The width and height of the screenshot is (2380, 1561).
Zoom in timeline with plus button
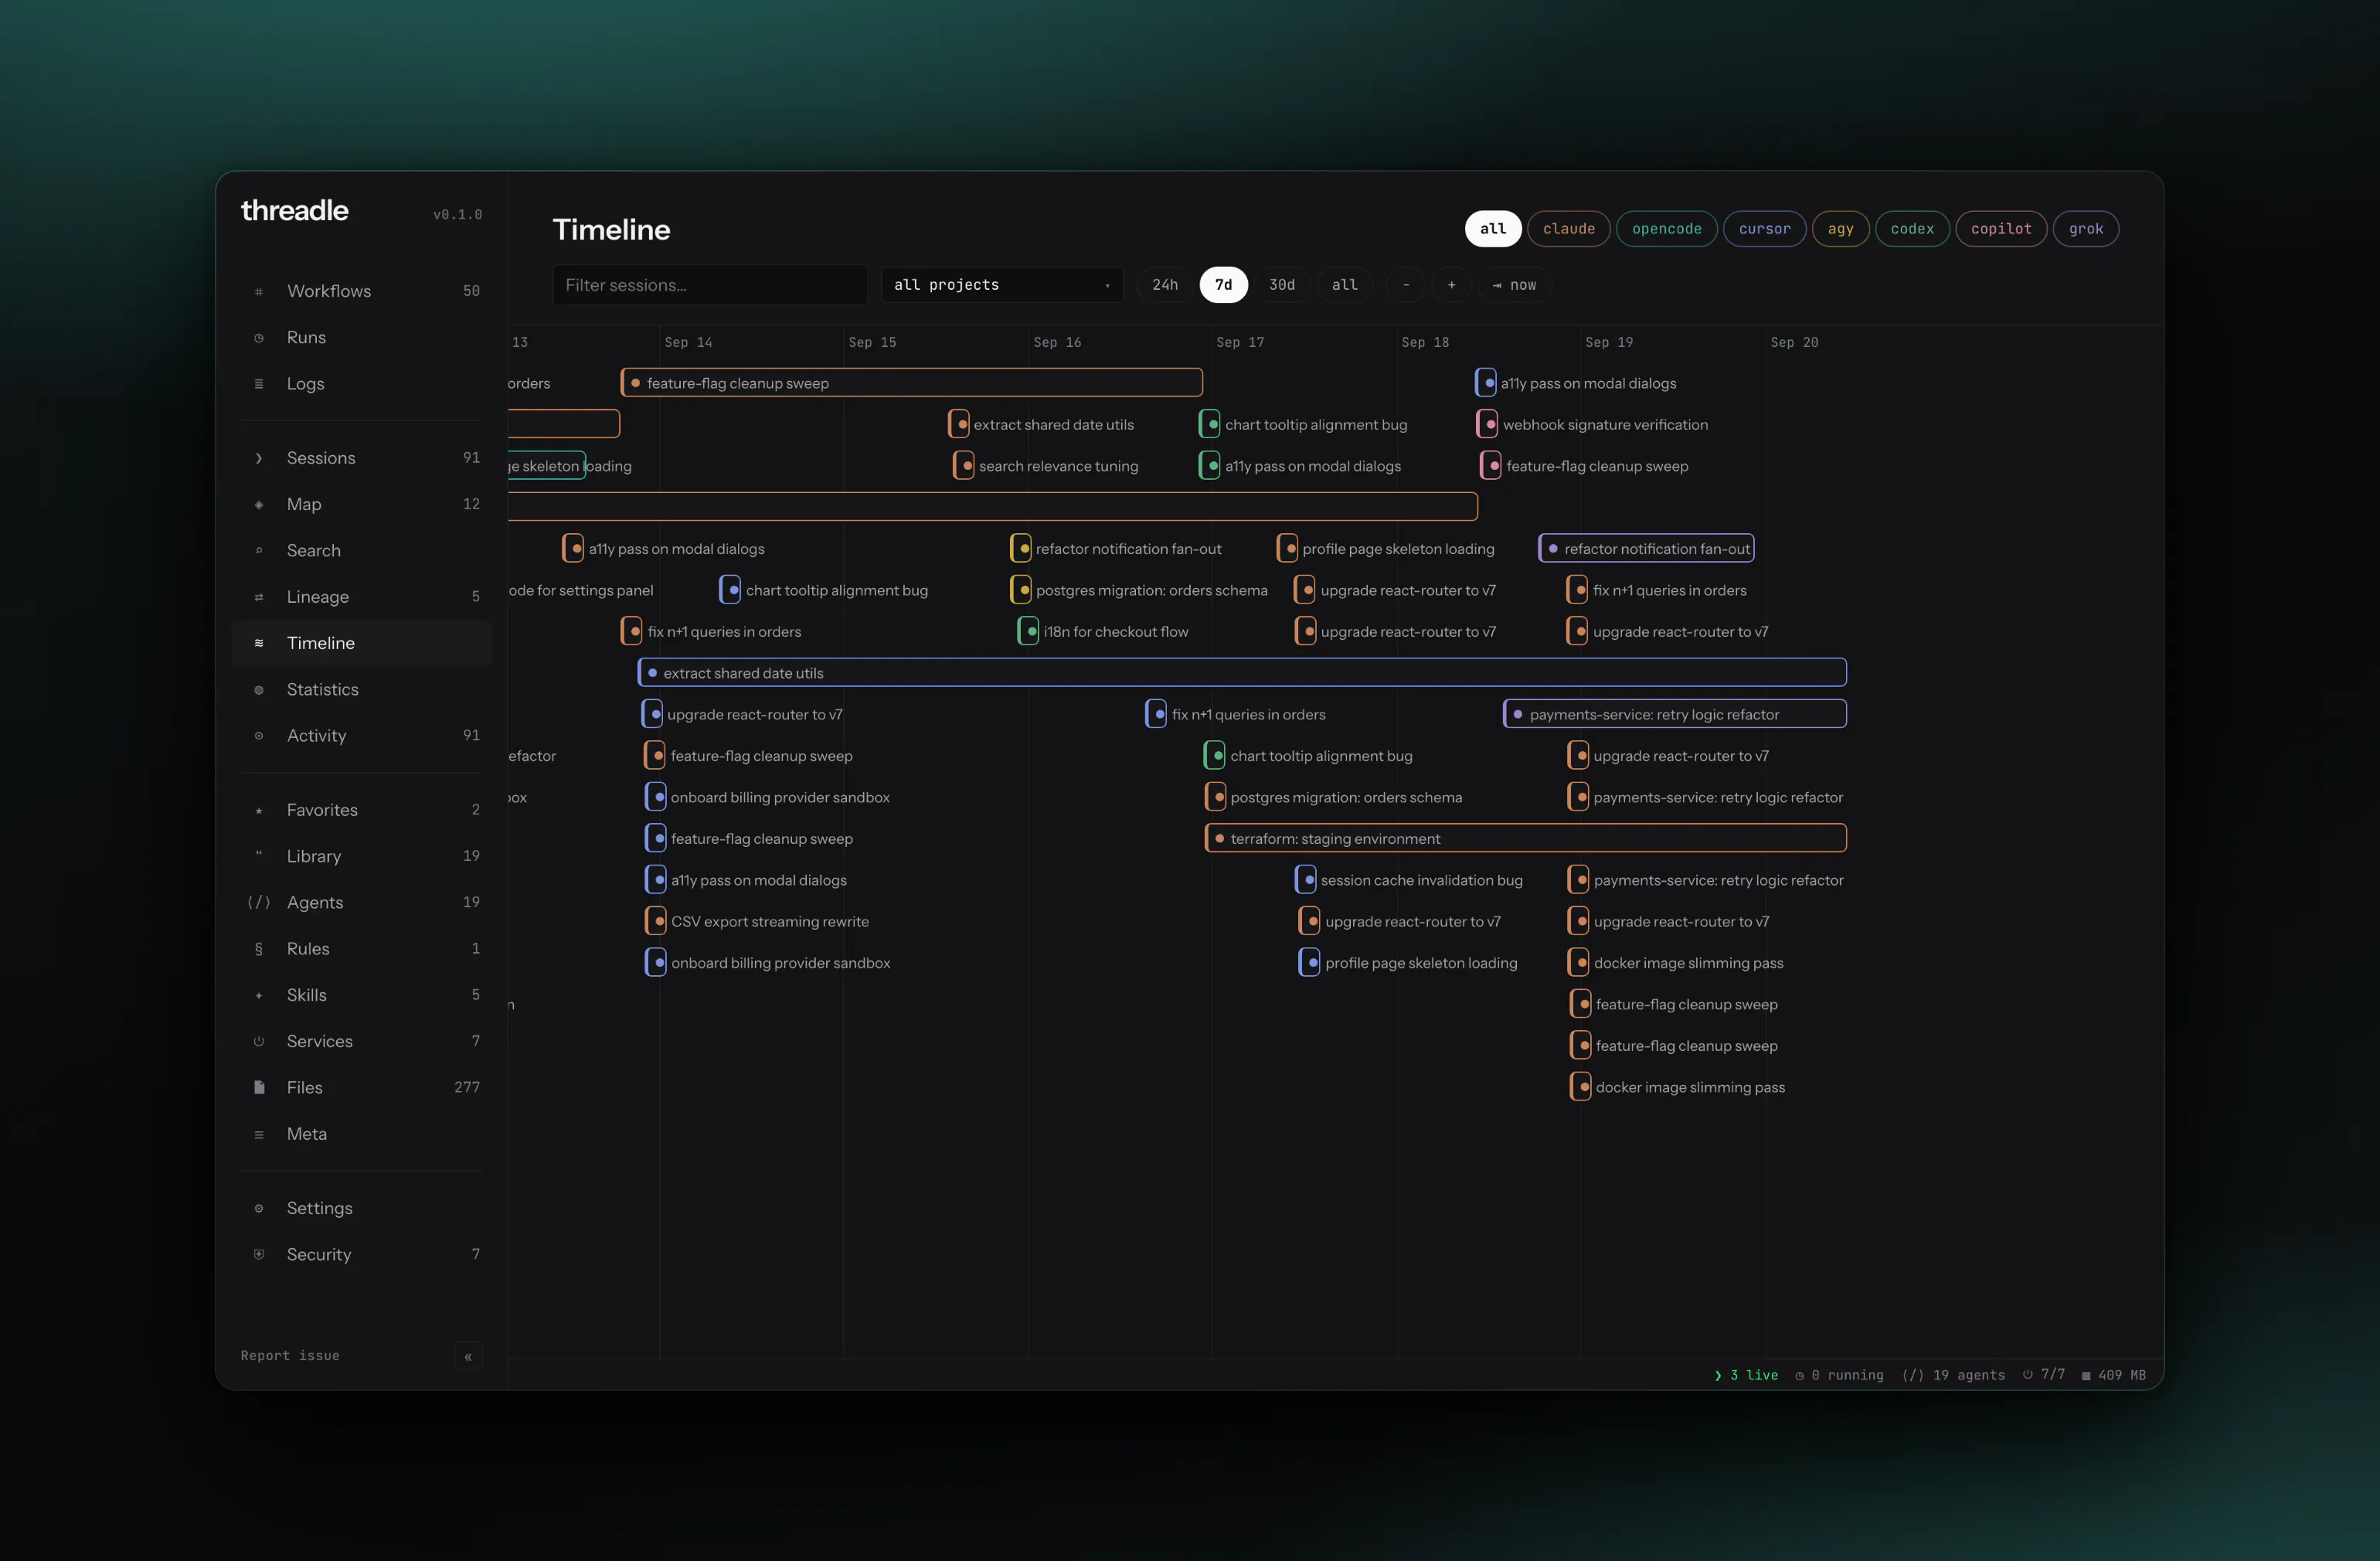[1452, 285]
